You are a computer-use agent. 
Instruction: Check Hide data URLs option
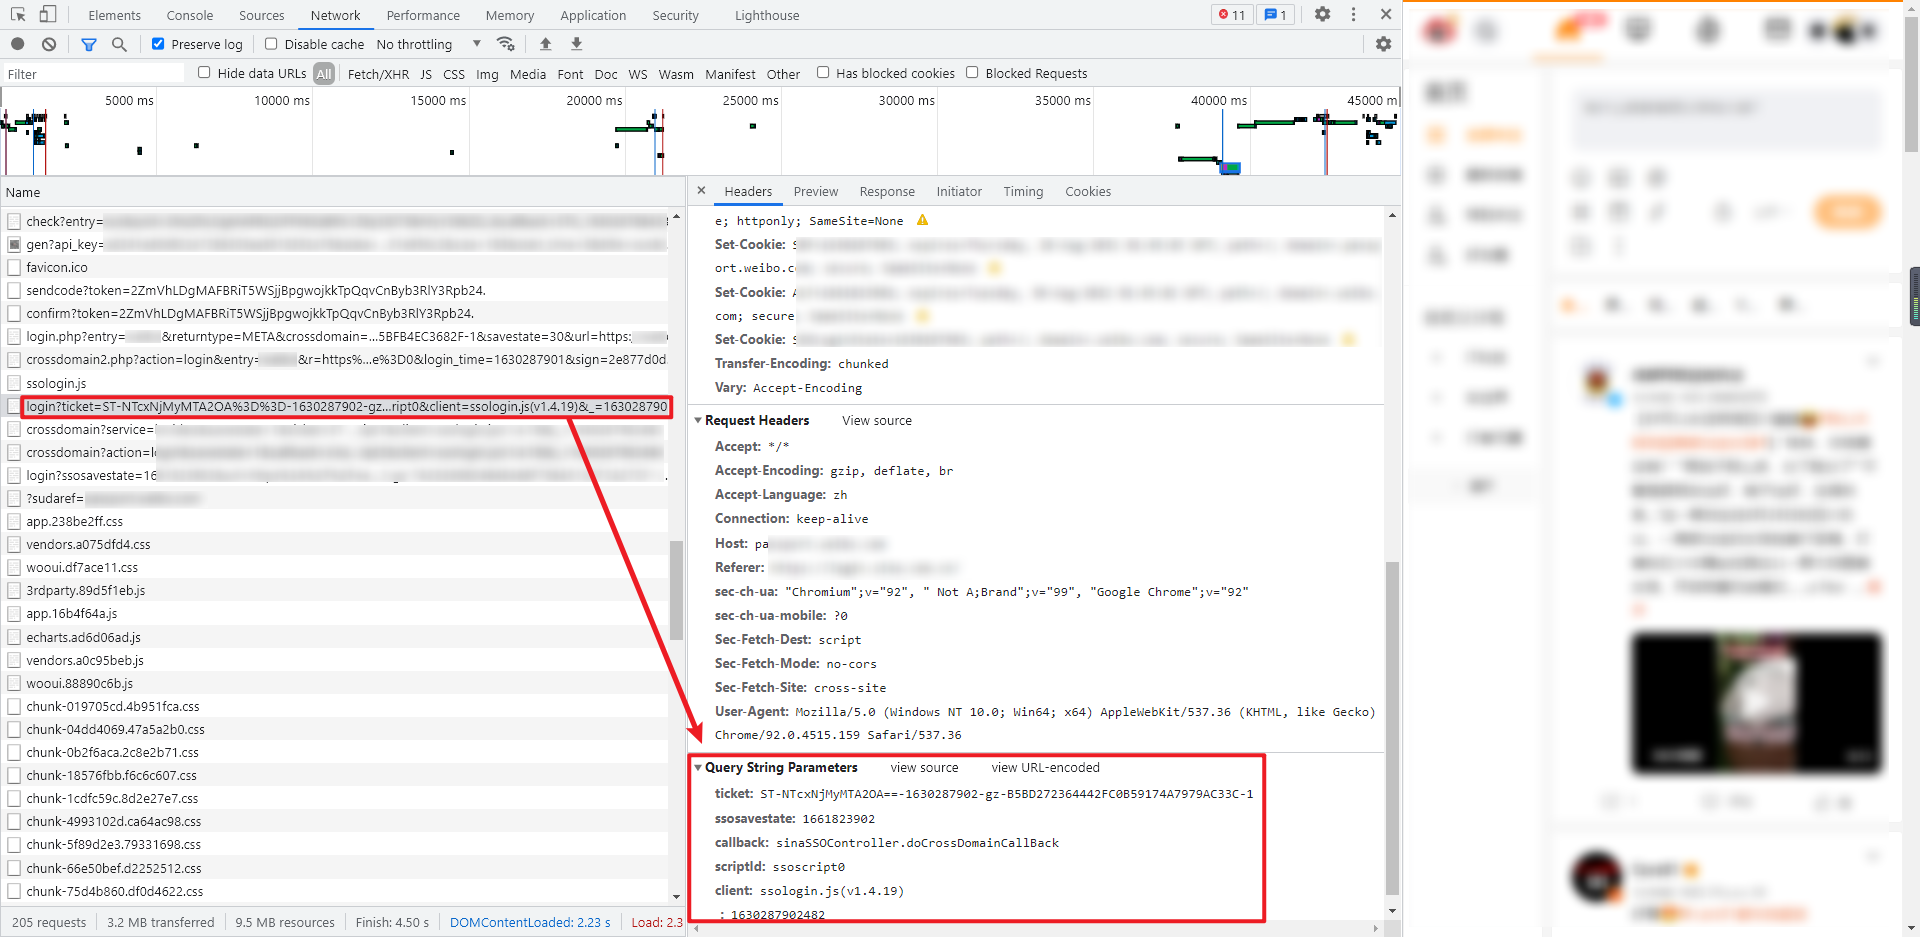click(x=204, y=73)
